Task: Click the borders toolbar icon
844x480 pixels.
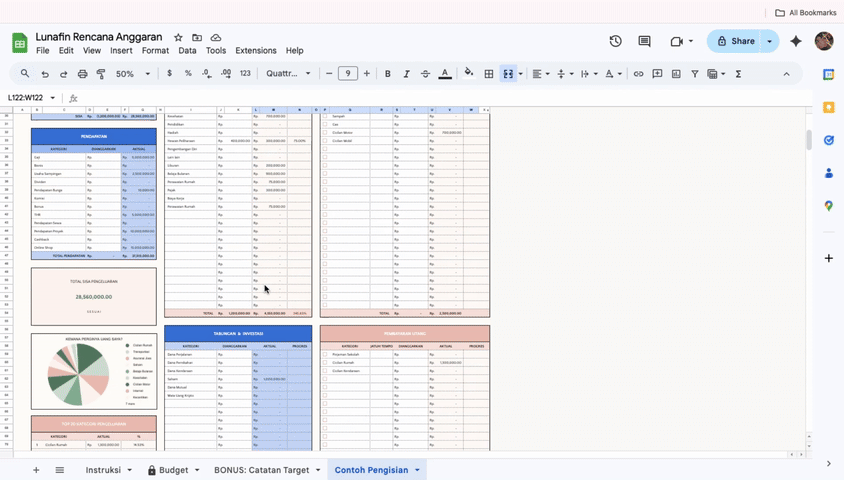Action: tap(489, 74)
